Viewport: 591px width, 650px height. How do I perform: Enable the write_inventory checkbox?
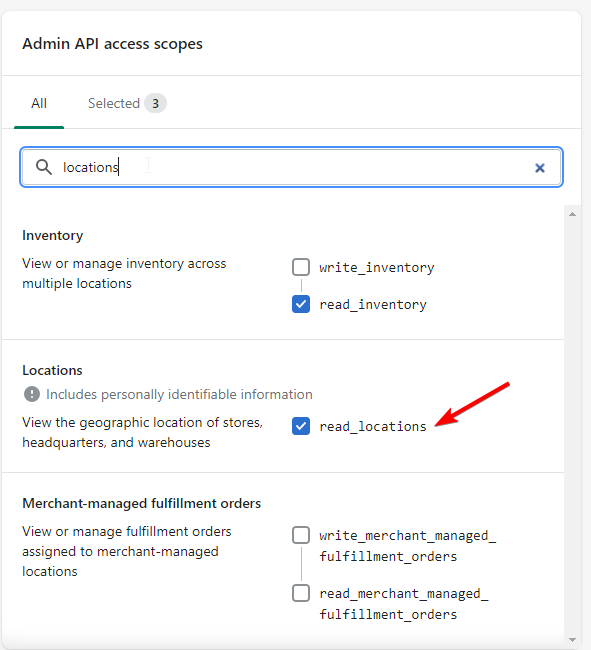coord(301,267)
